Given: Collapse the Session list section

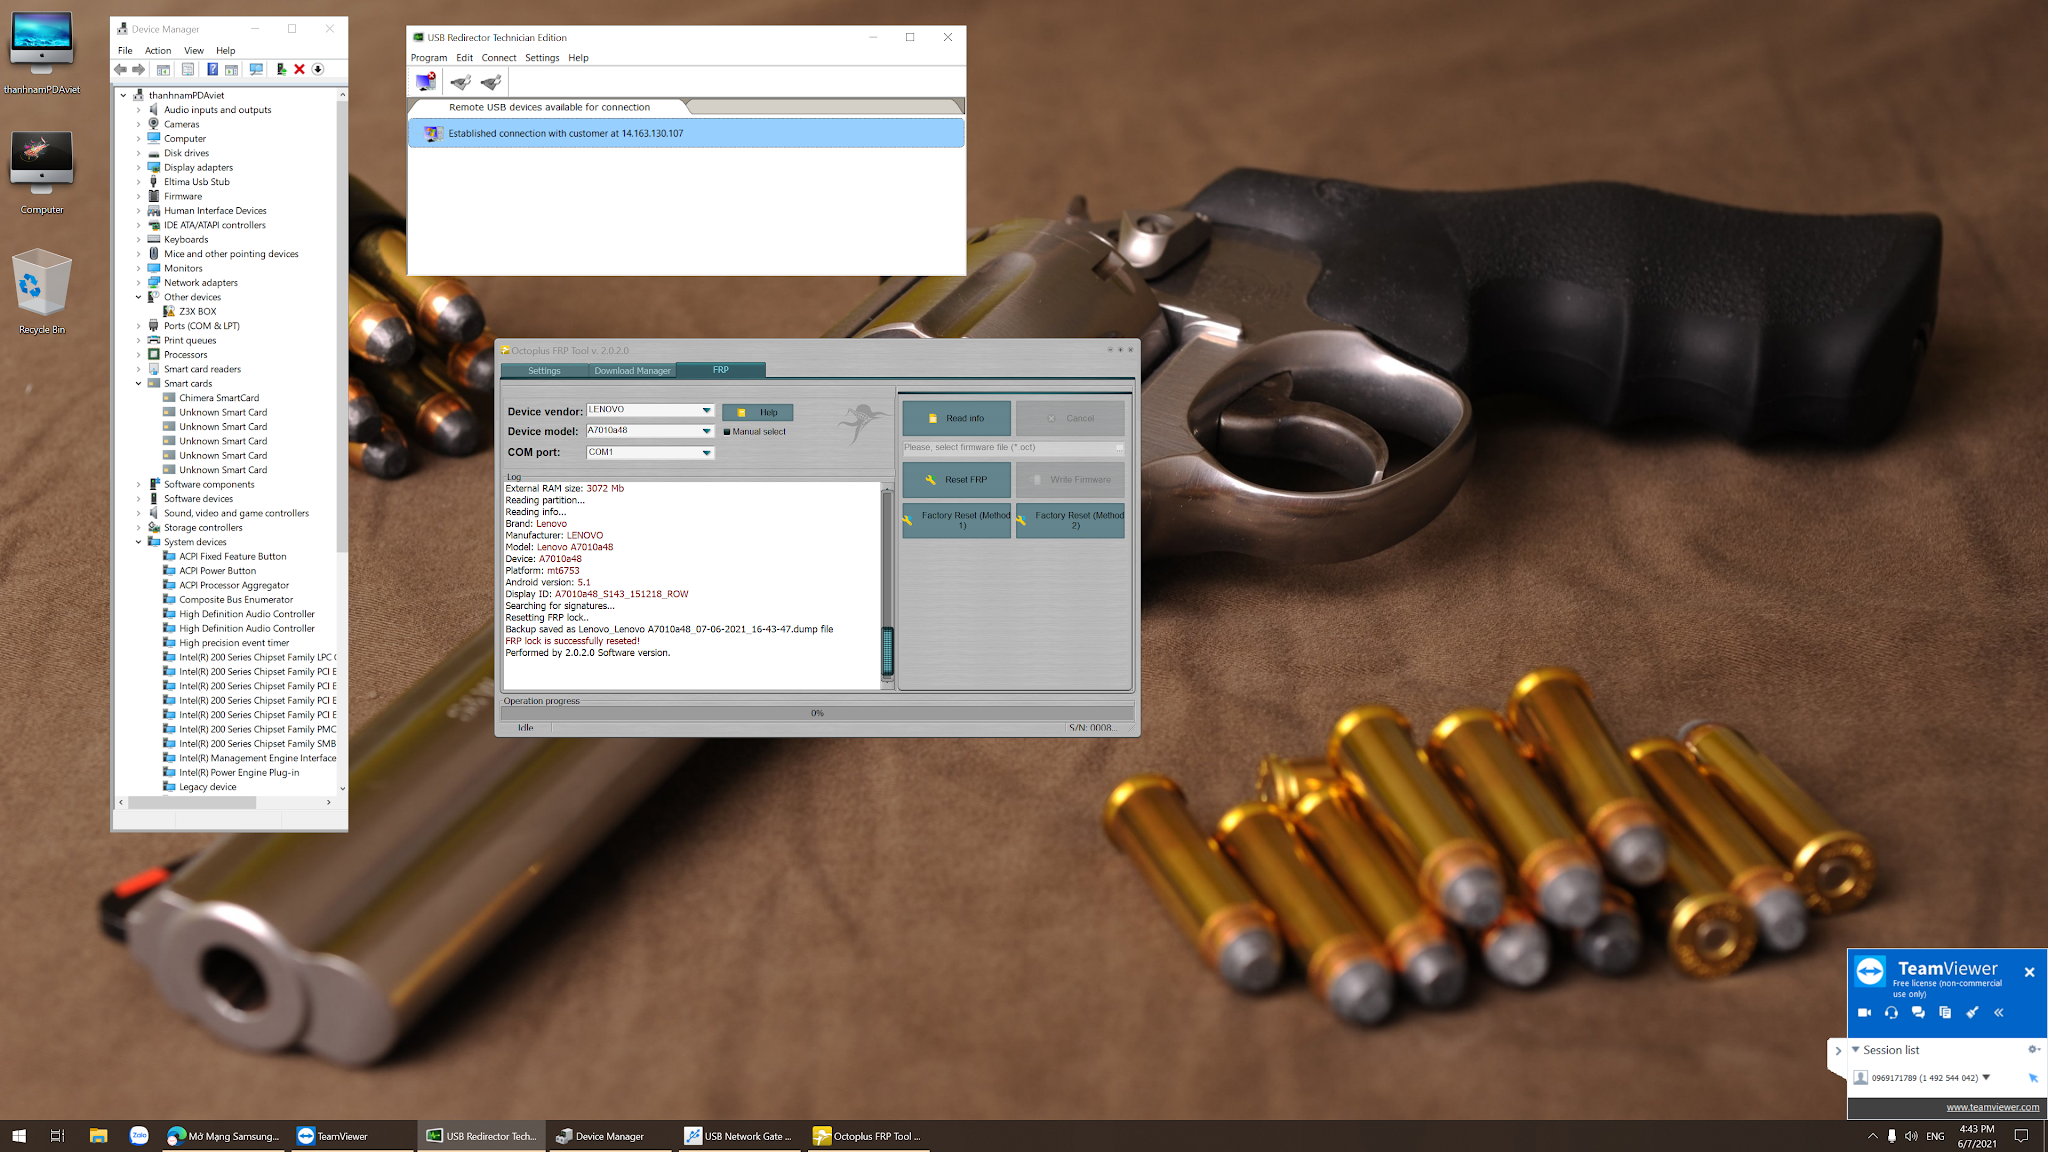Looking at the screenshot, I should [x=1856, y=1050].
